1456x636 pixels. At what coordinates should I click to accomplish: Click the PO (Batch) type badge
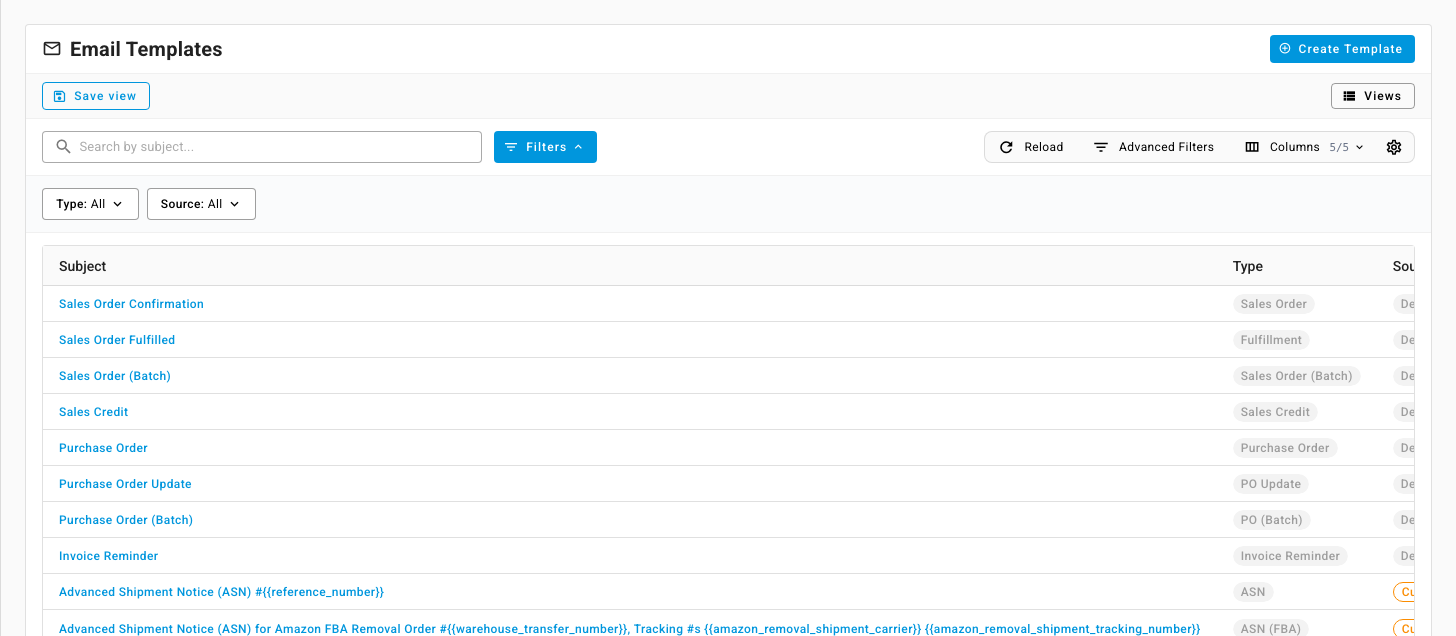pos(1272,520)
